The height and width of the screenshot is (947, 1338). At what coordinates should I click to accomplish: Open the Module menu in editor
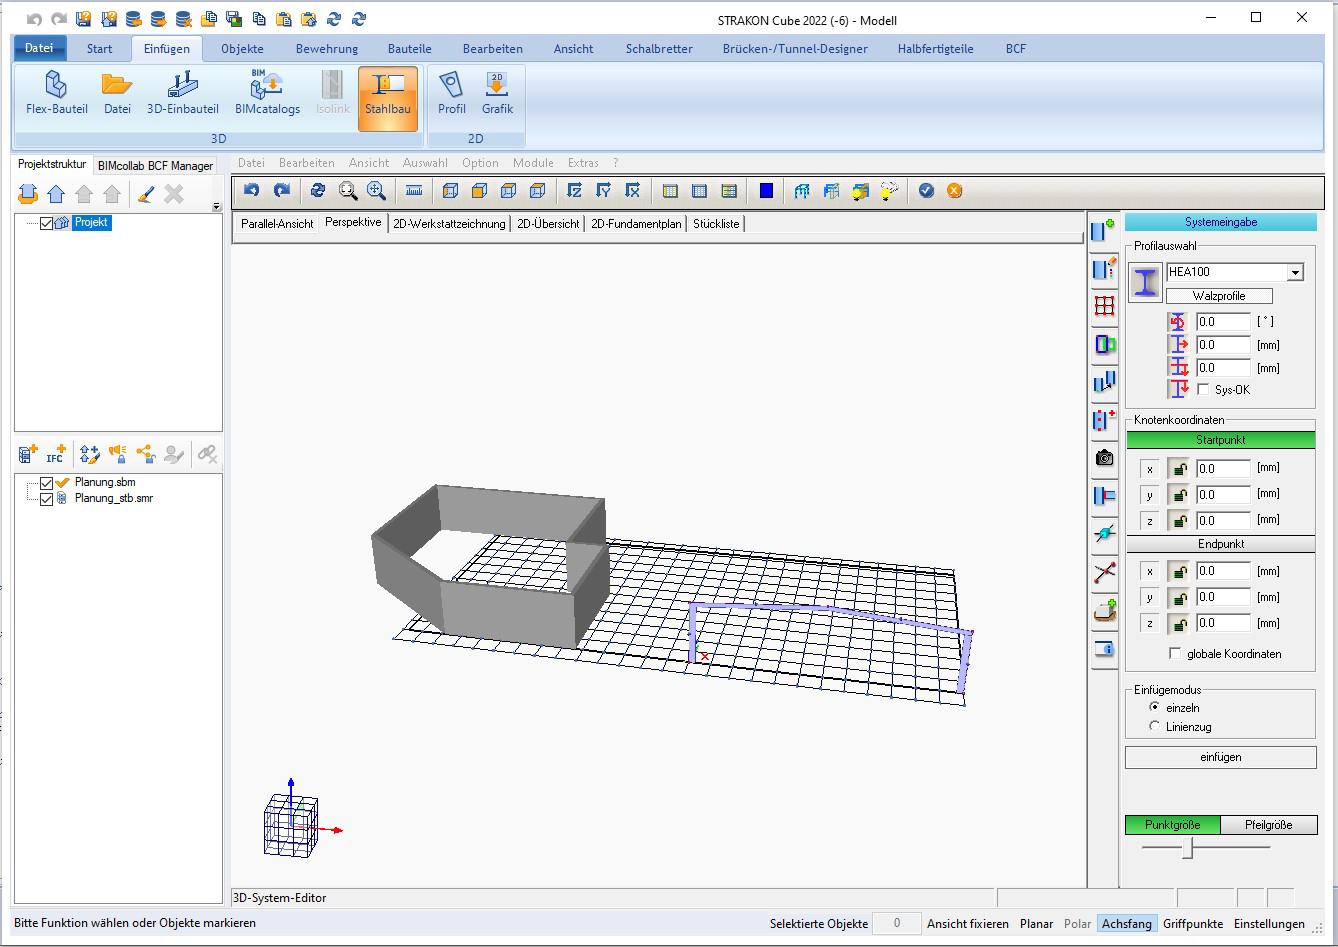[x=533, y=163]
